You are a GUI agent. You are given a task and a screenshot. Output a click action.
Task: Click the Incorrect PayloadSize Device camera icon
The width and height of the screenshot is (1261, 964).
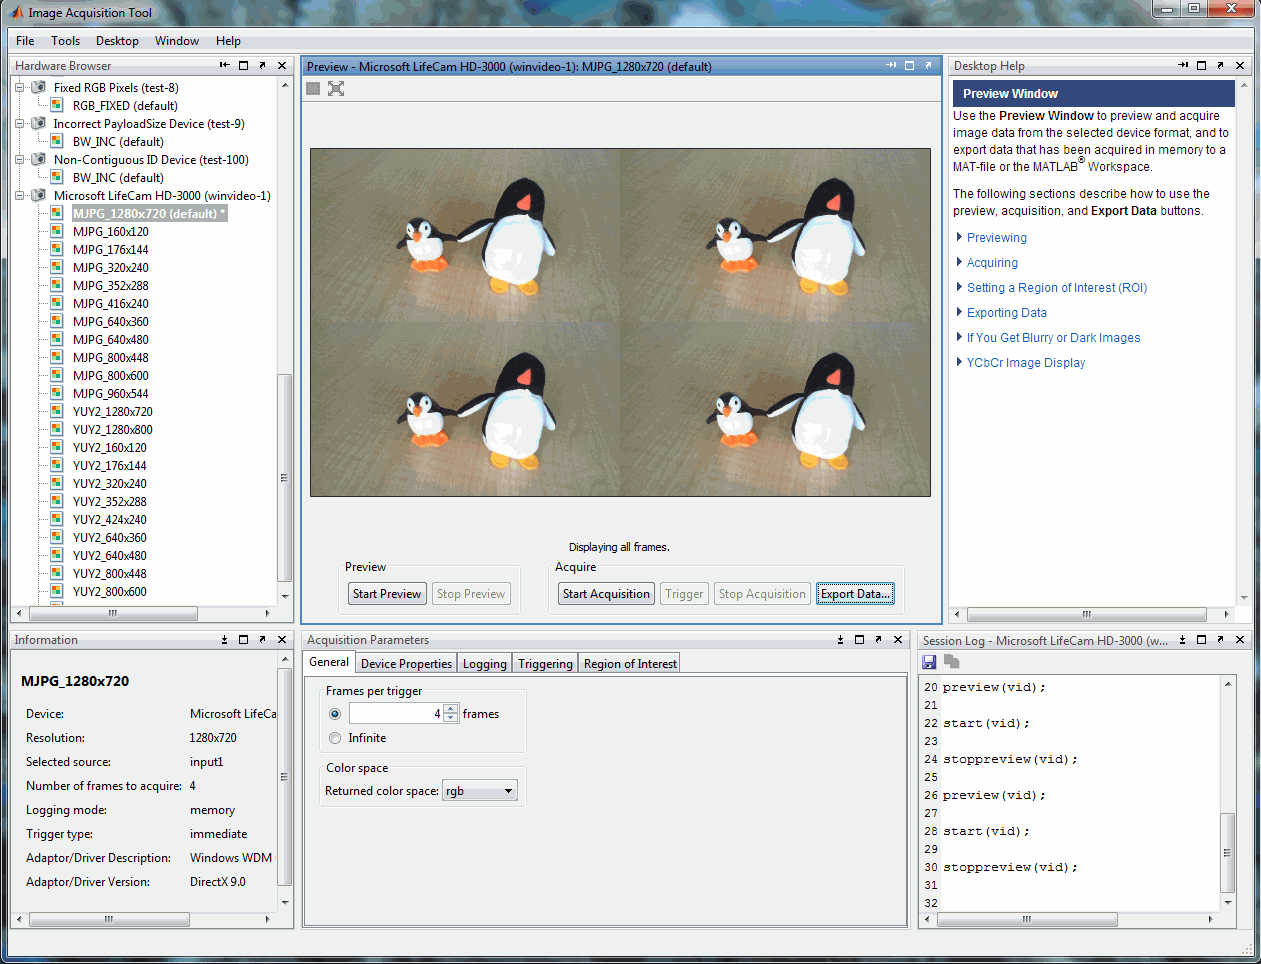coord(39,123)
